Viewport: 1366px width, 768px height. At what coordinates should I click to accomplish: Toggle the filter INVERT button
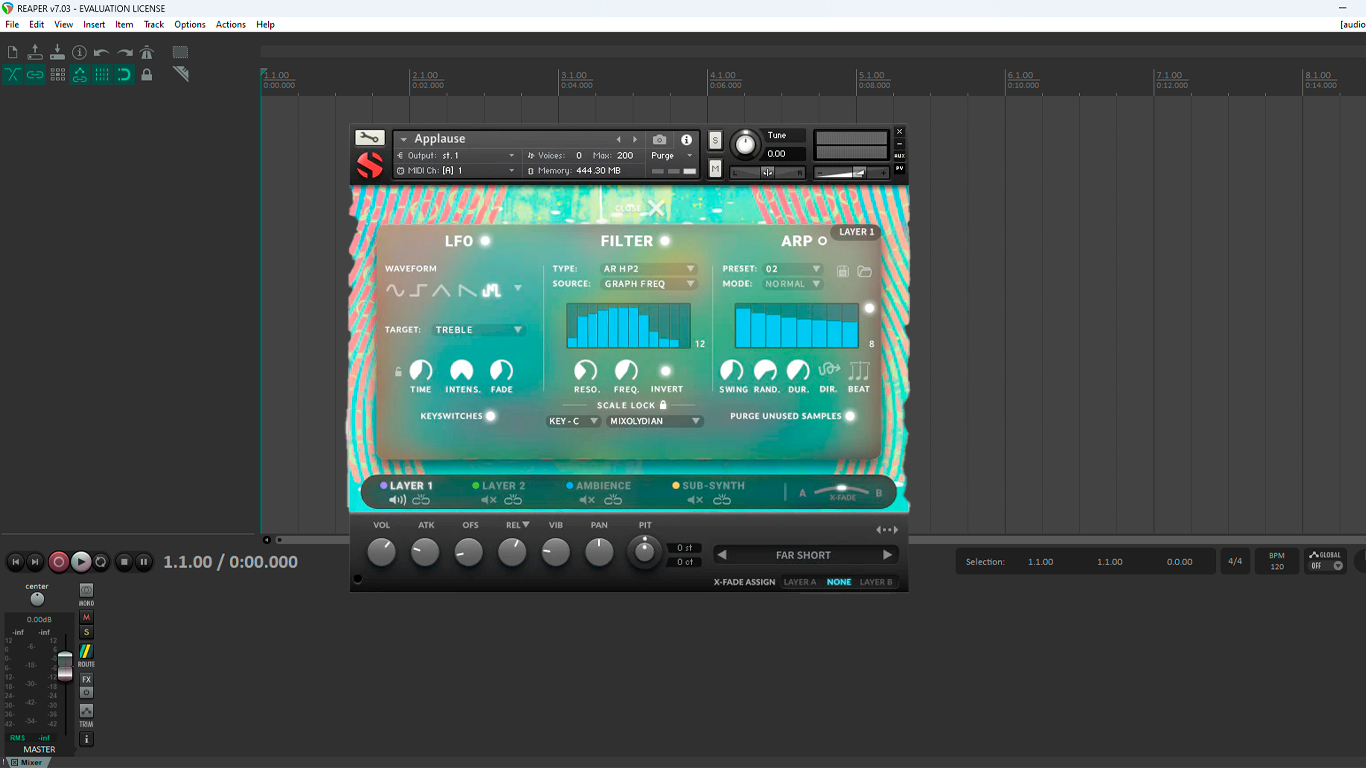[666, 370]
